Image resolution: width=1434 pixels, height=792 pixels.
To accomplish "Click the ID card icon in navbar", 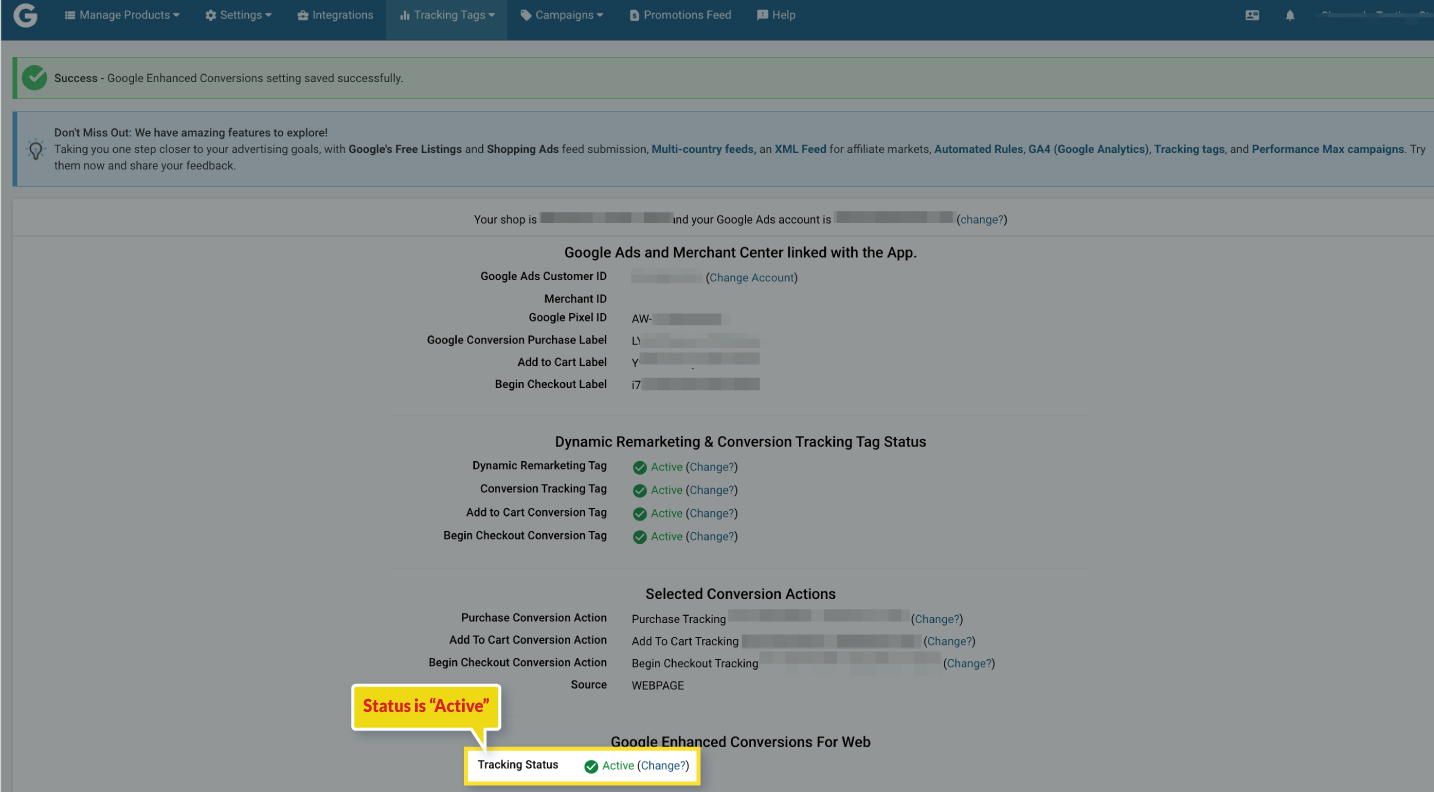I will tap(1252, 16).
